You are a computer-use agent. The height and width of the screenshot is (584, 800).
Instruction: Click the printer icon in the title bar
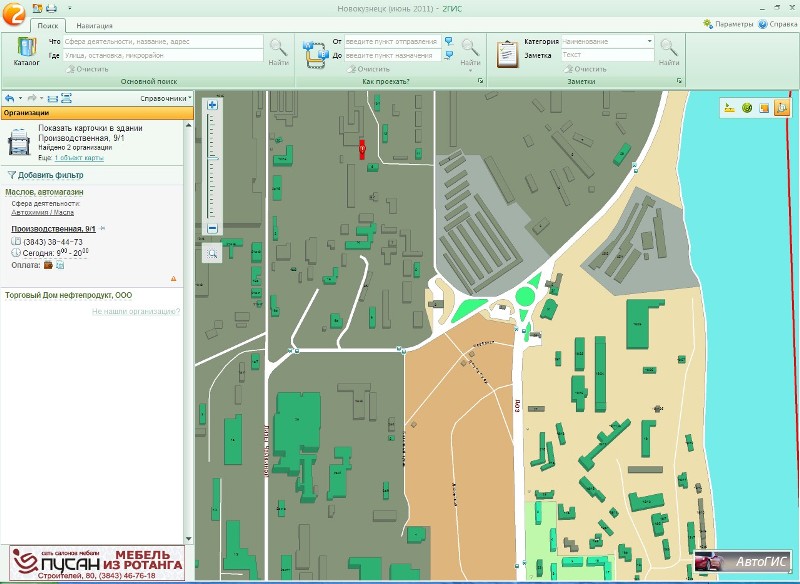(51, 8)
